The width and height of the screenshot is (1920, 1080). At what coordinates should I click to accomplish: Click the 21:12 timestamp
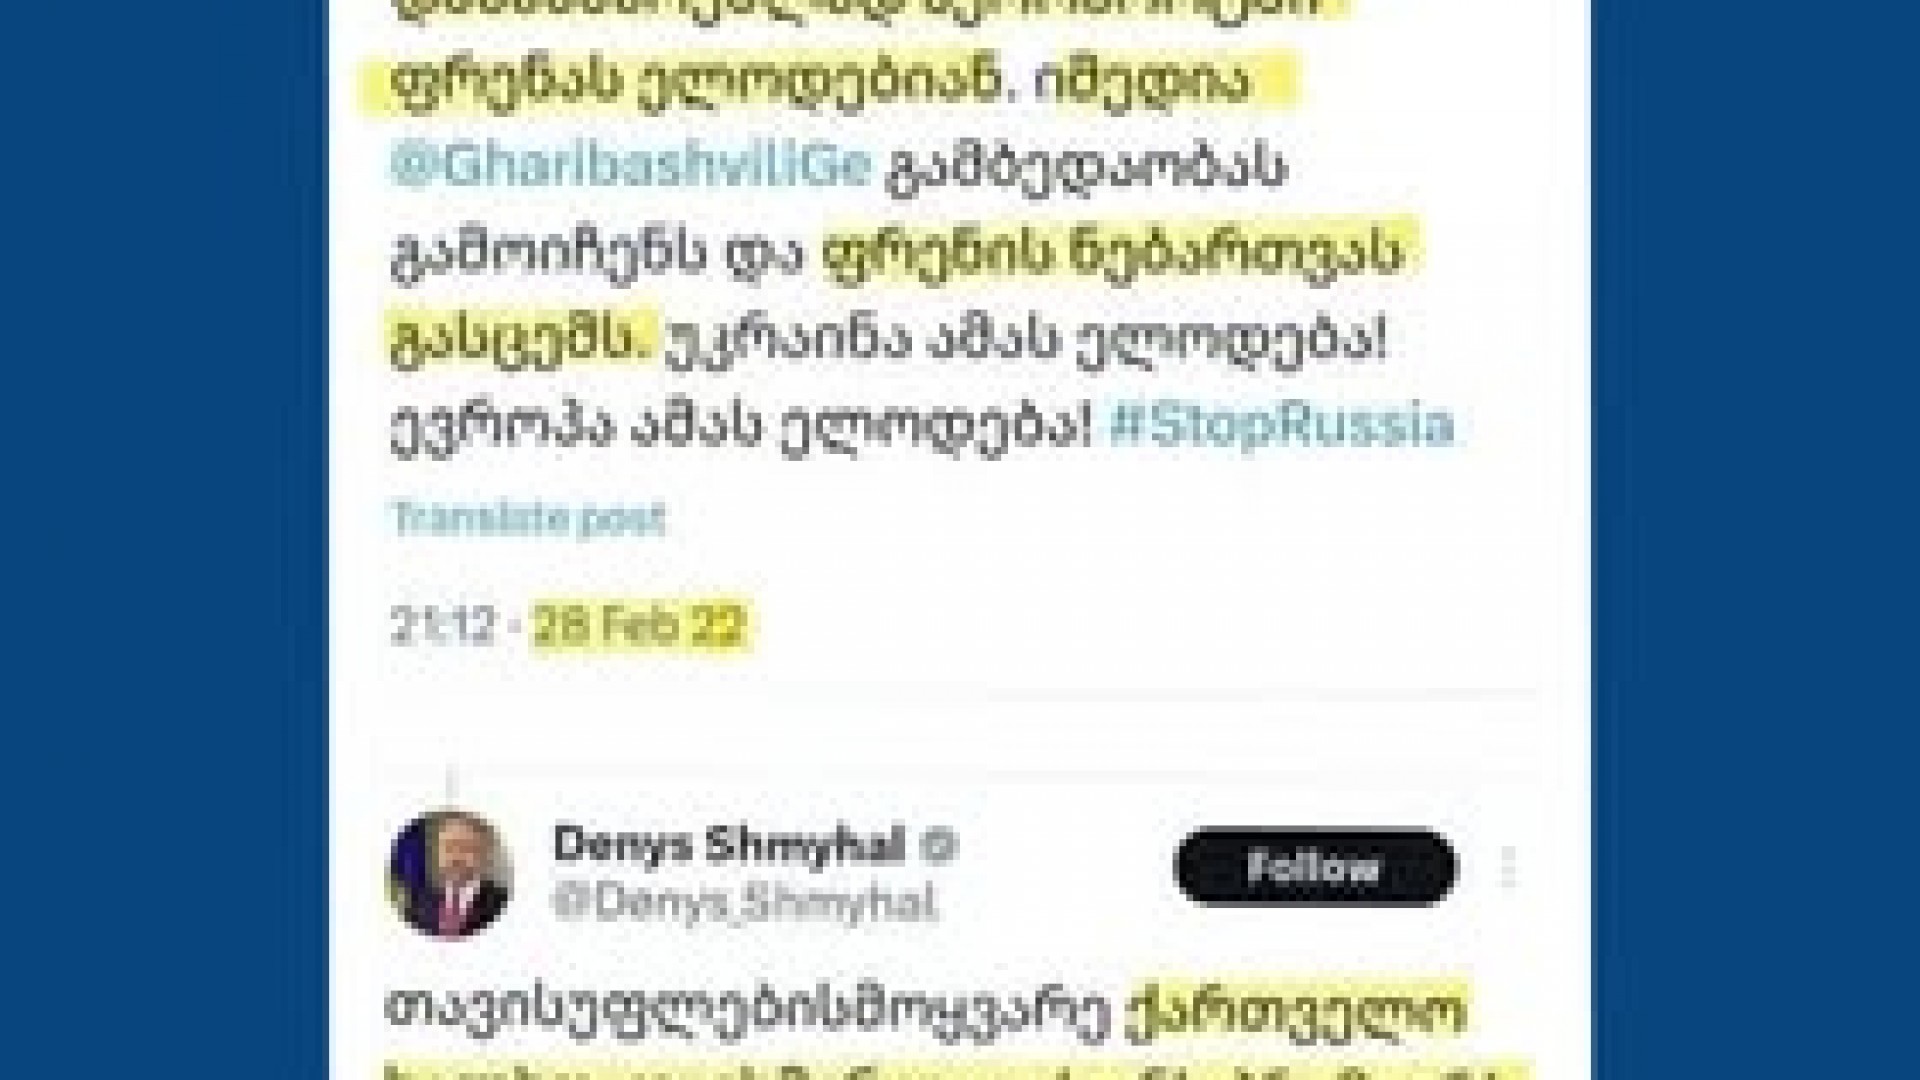[441, 626]
